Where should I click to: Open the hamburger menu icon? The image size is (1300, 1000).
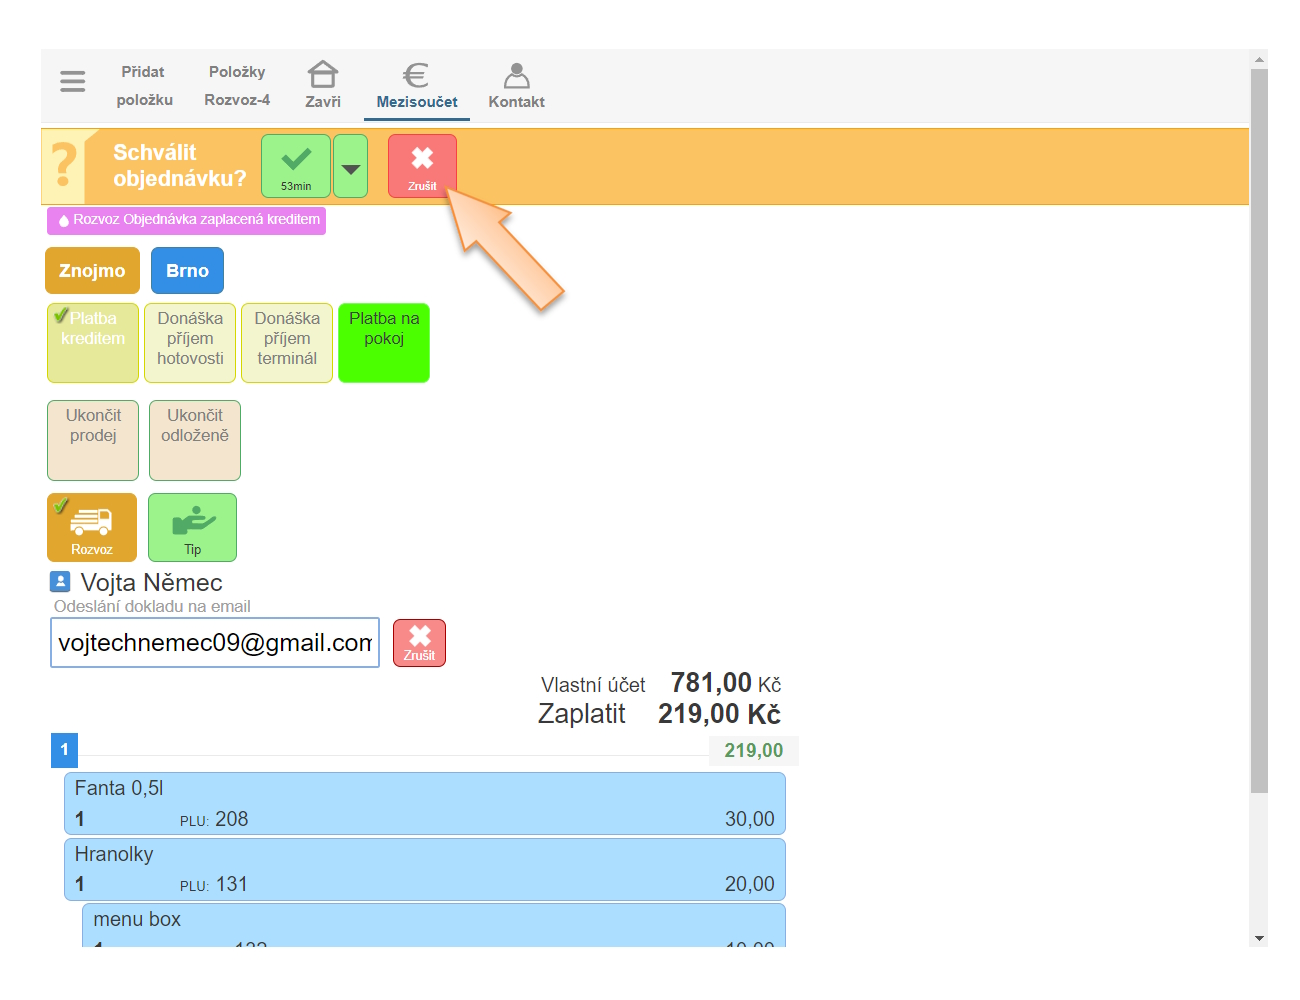pyautogui.click(x=72, y=81)
